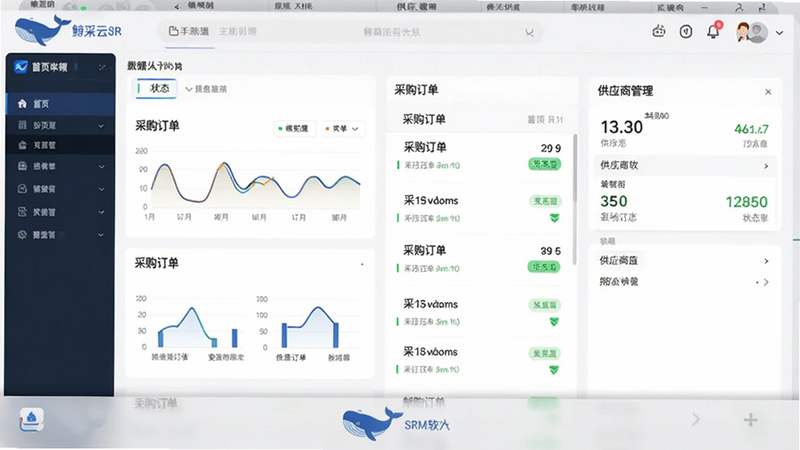800x450 pixels.
Task: Click the app icon at bottom-left bar
Action: (x=32, y=419)
